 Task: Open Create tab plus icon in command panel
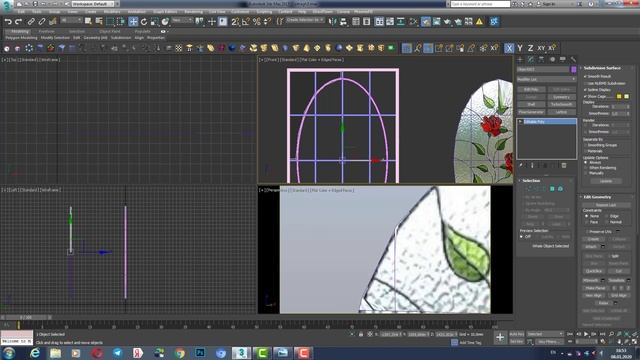(520, 60)
